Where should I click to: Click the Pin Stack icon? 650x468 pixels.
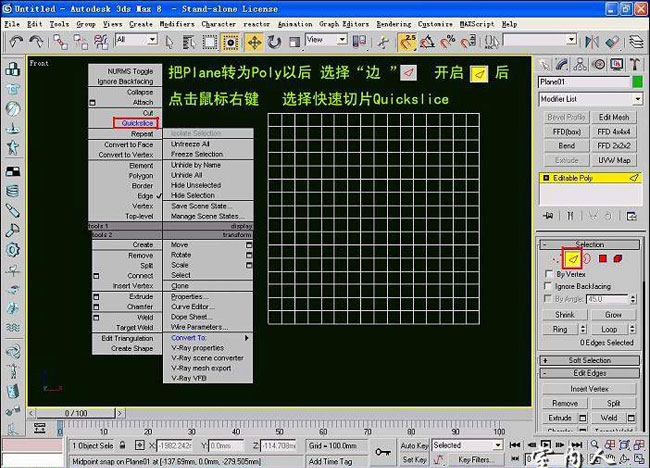(x=549, y=216)
